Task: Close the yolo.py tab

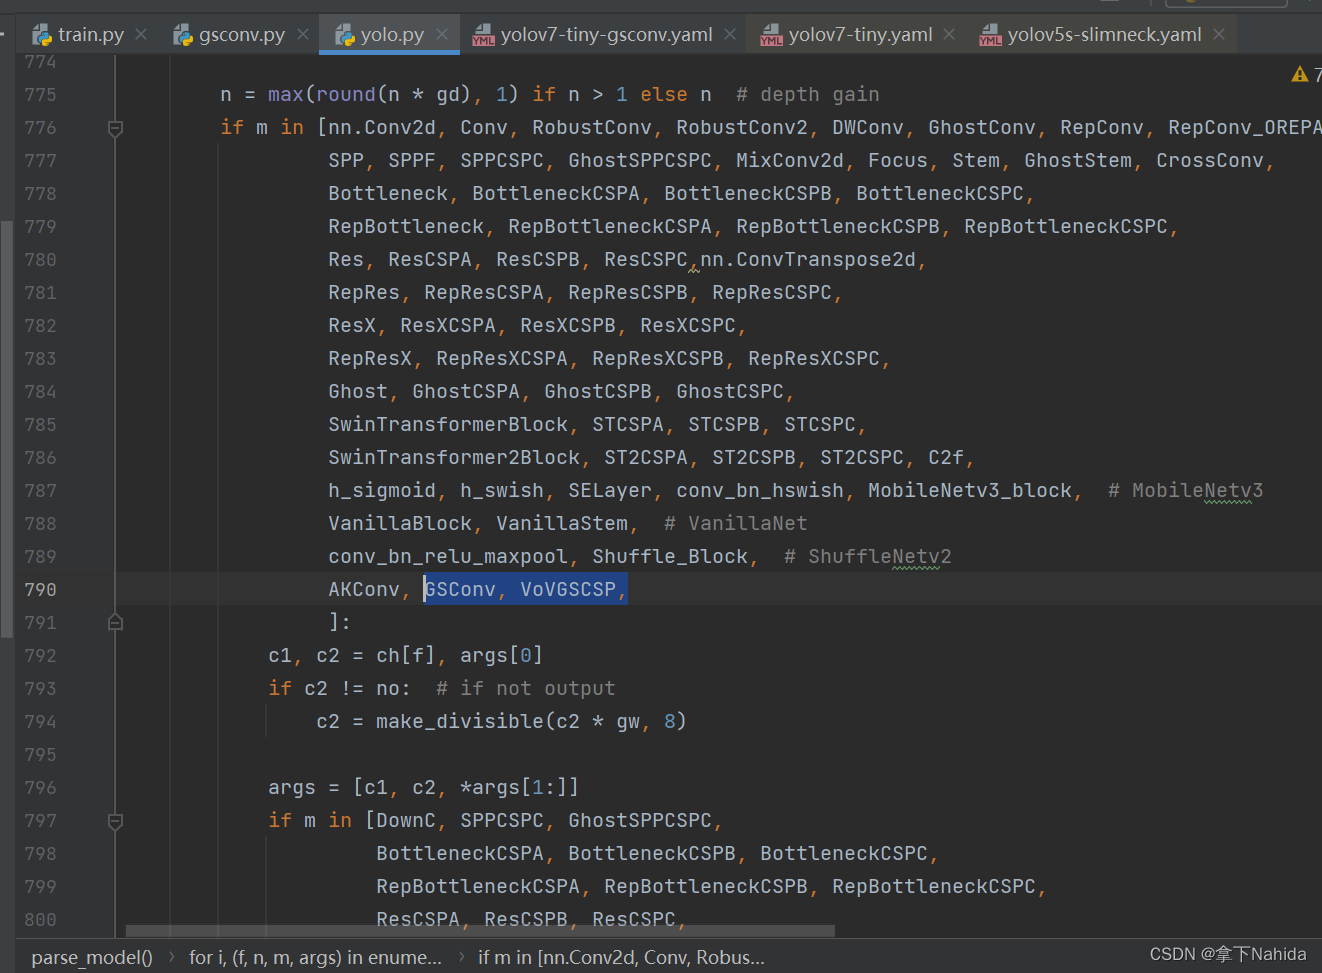Action: point(442,34)
